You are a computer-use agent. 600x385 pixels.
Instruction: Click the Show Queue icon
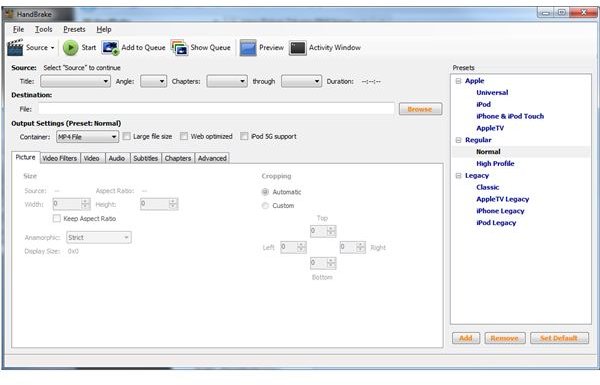179,48
